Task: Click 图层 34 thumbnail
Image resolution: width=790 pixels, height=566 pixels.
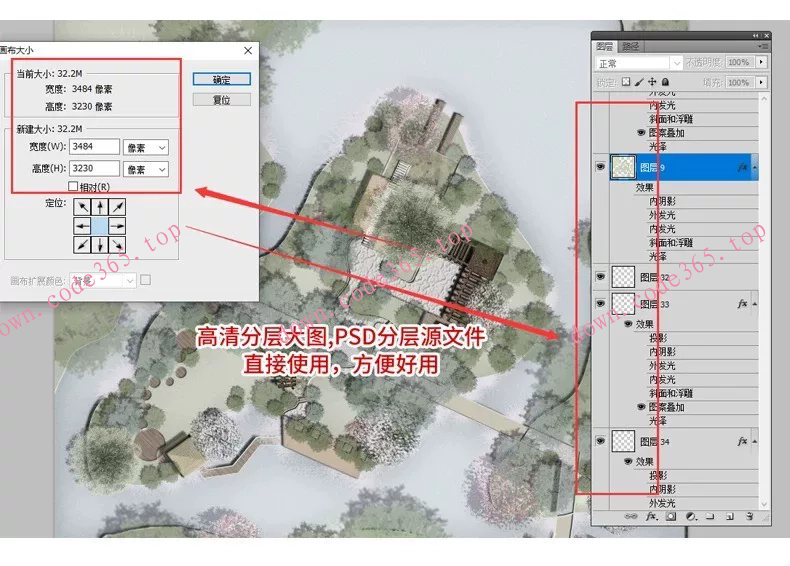Action: tap(623, 442)
